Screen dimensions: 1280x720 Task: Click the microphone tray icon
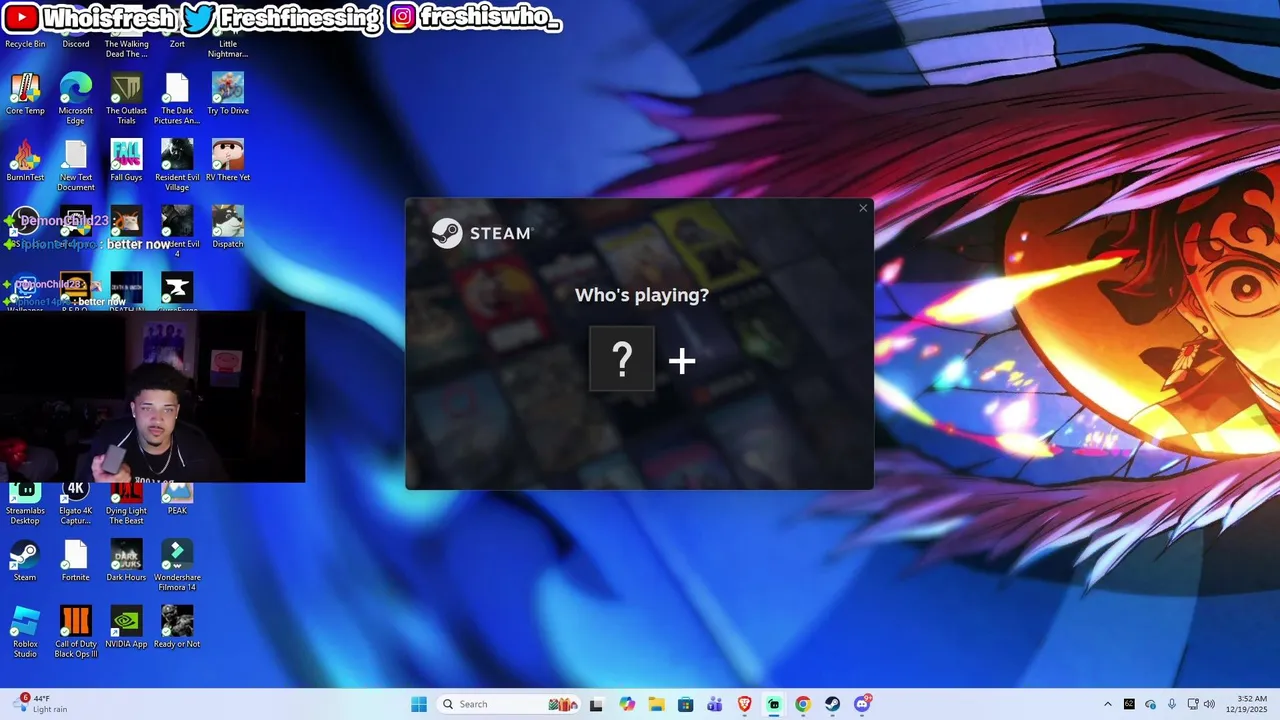pyautogui.click(x=1172, y=704)
